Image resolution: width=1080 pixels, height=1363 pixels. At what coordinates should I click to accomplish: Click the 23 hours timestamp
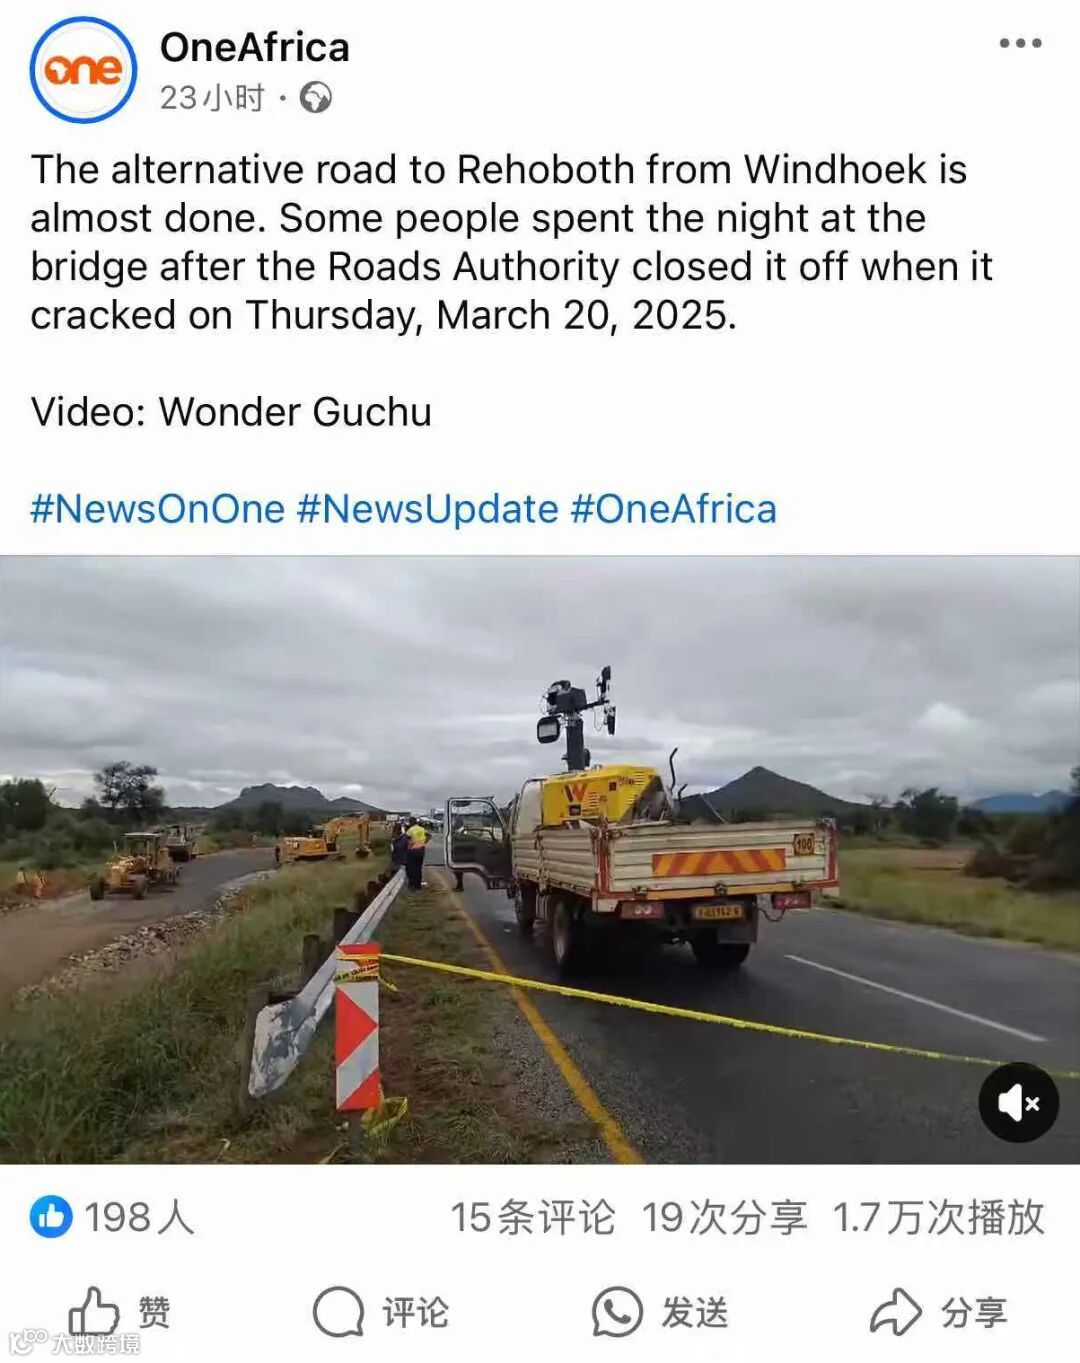coord(212,98)
